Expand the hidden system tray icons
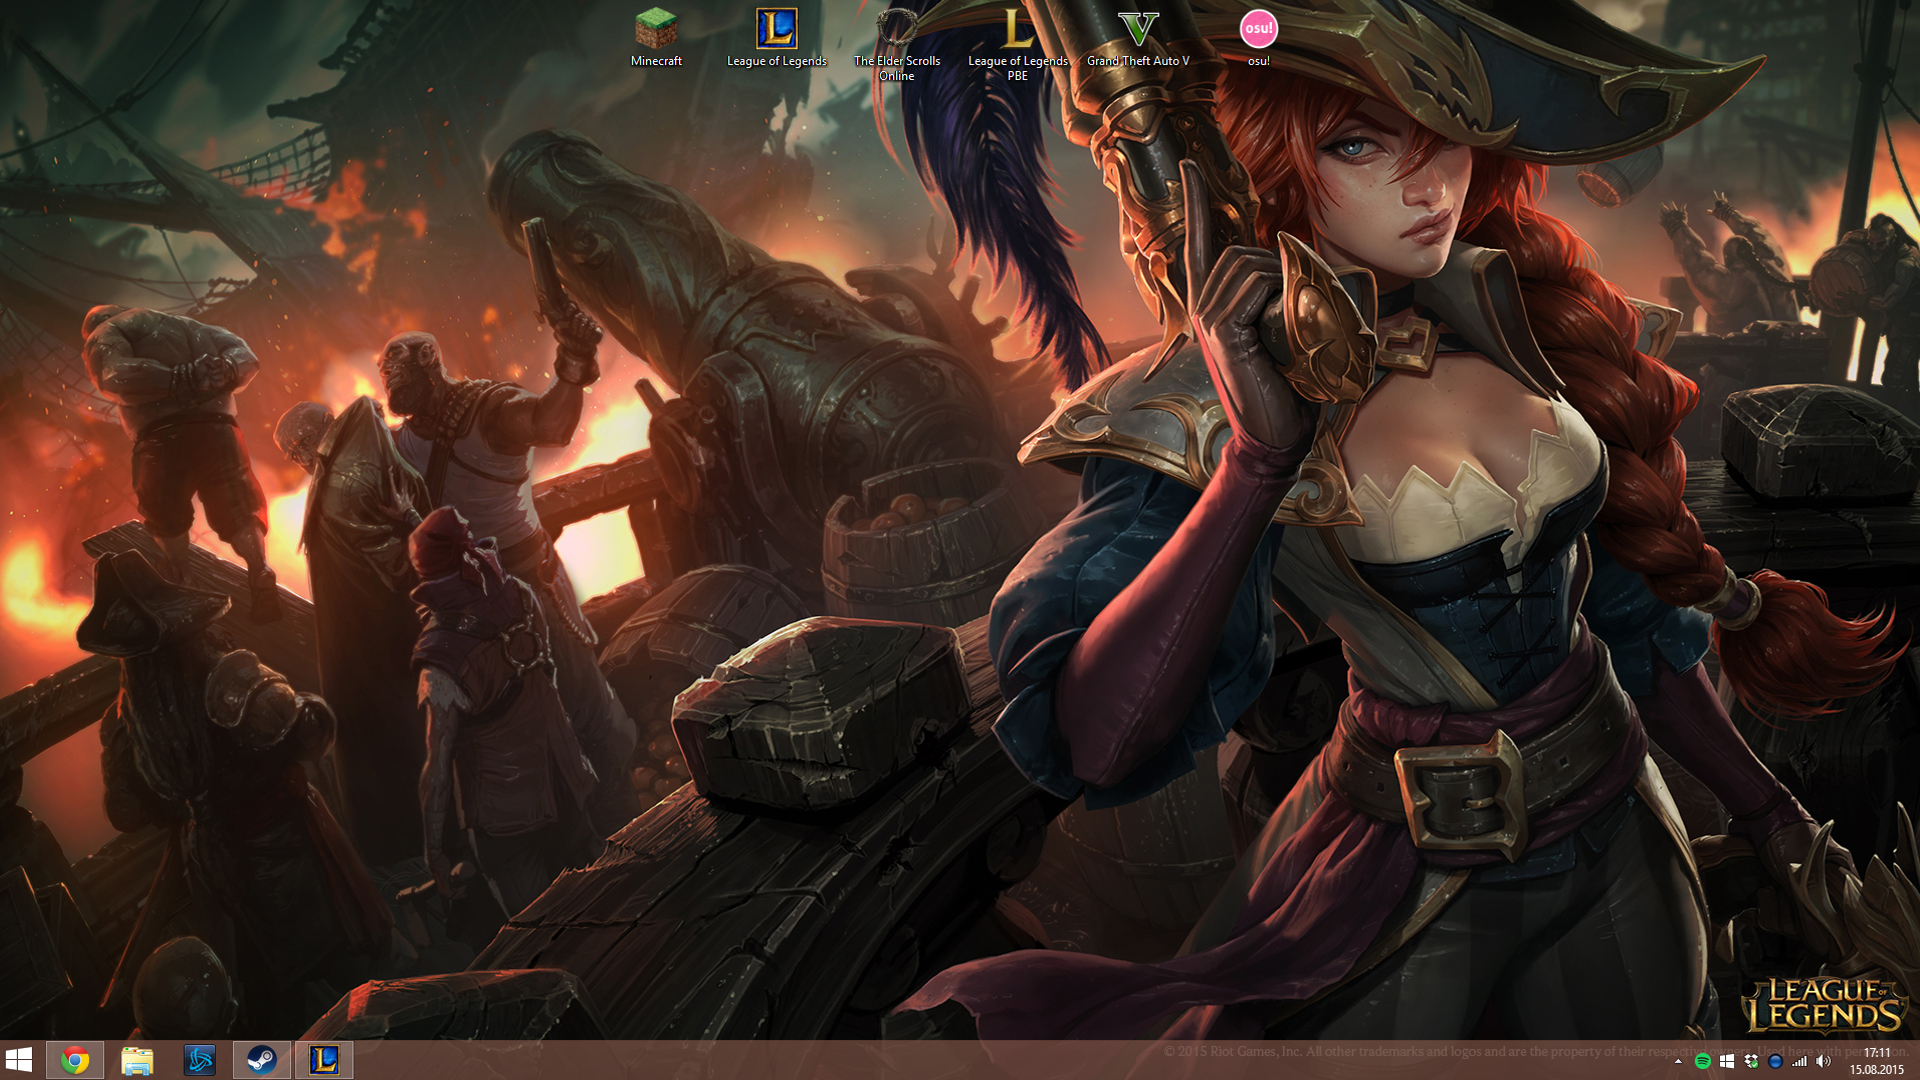The image size is (1920, 1080). coord(1678,1061)
